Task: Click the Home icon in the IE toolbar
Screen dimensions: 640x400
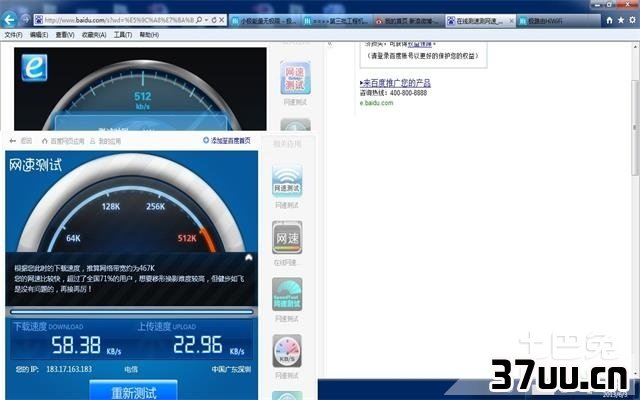Action: pyautogui.click(x=609, y=20)
